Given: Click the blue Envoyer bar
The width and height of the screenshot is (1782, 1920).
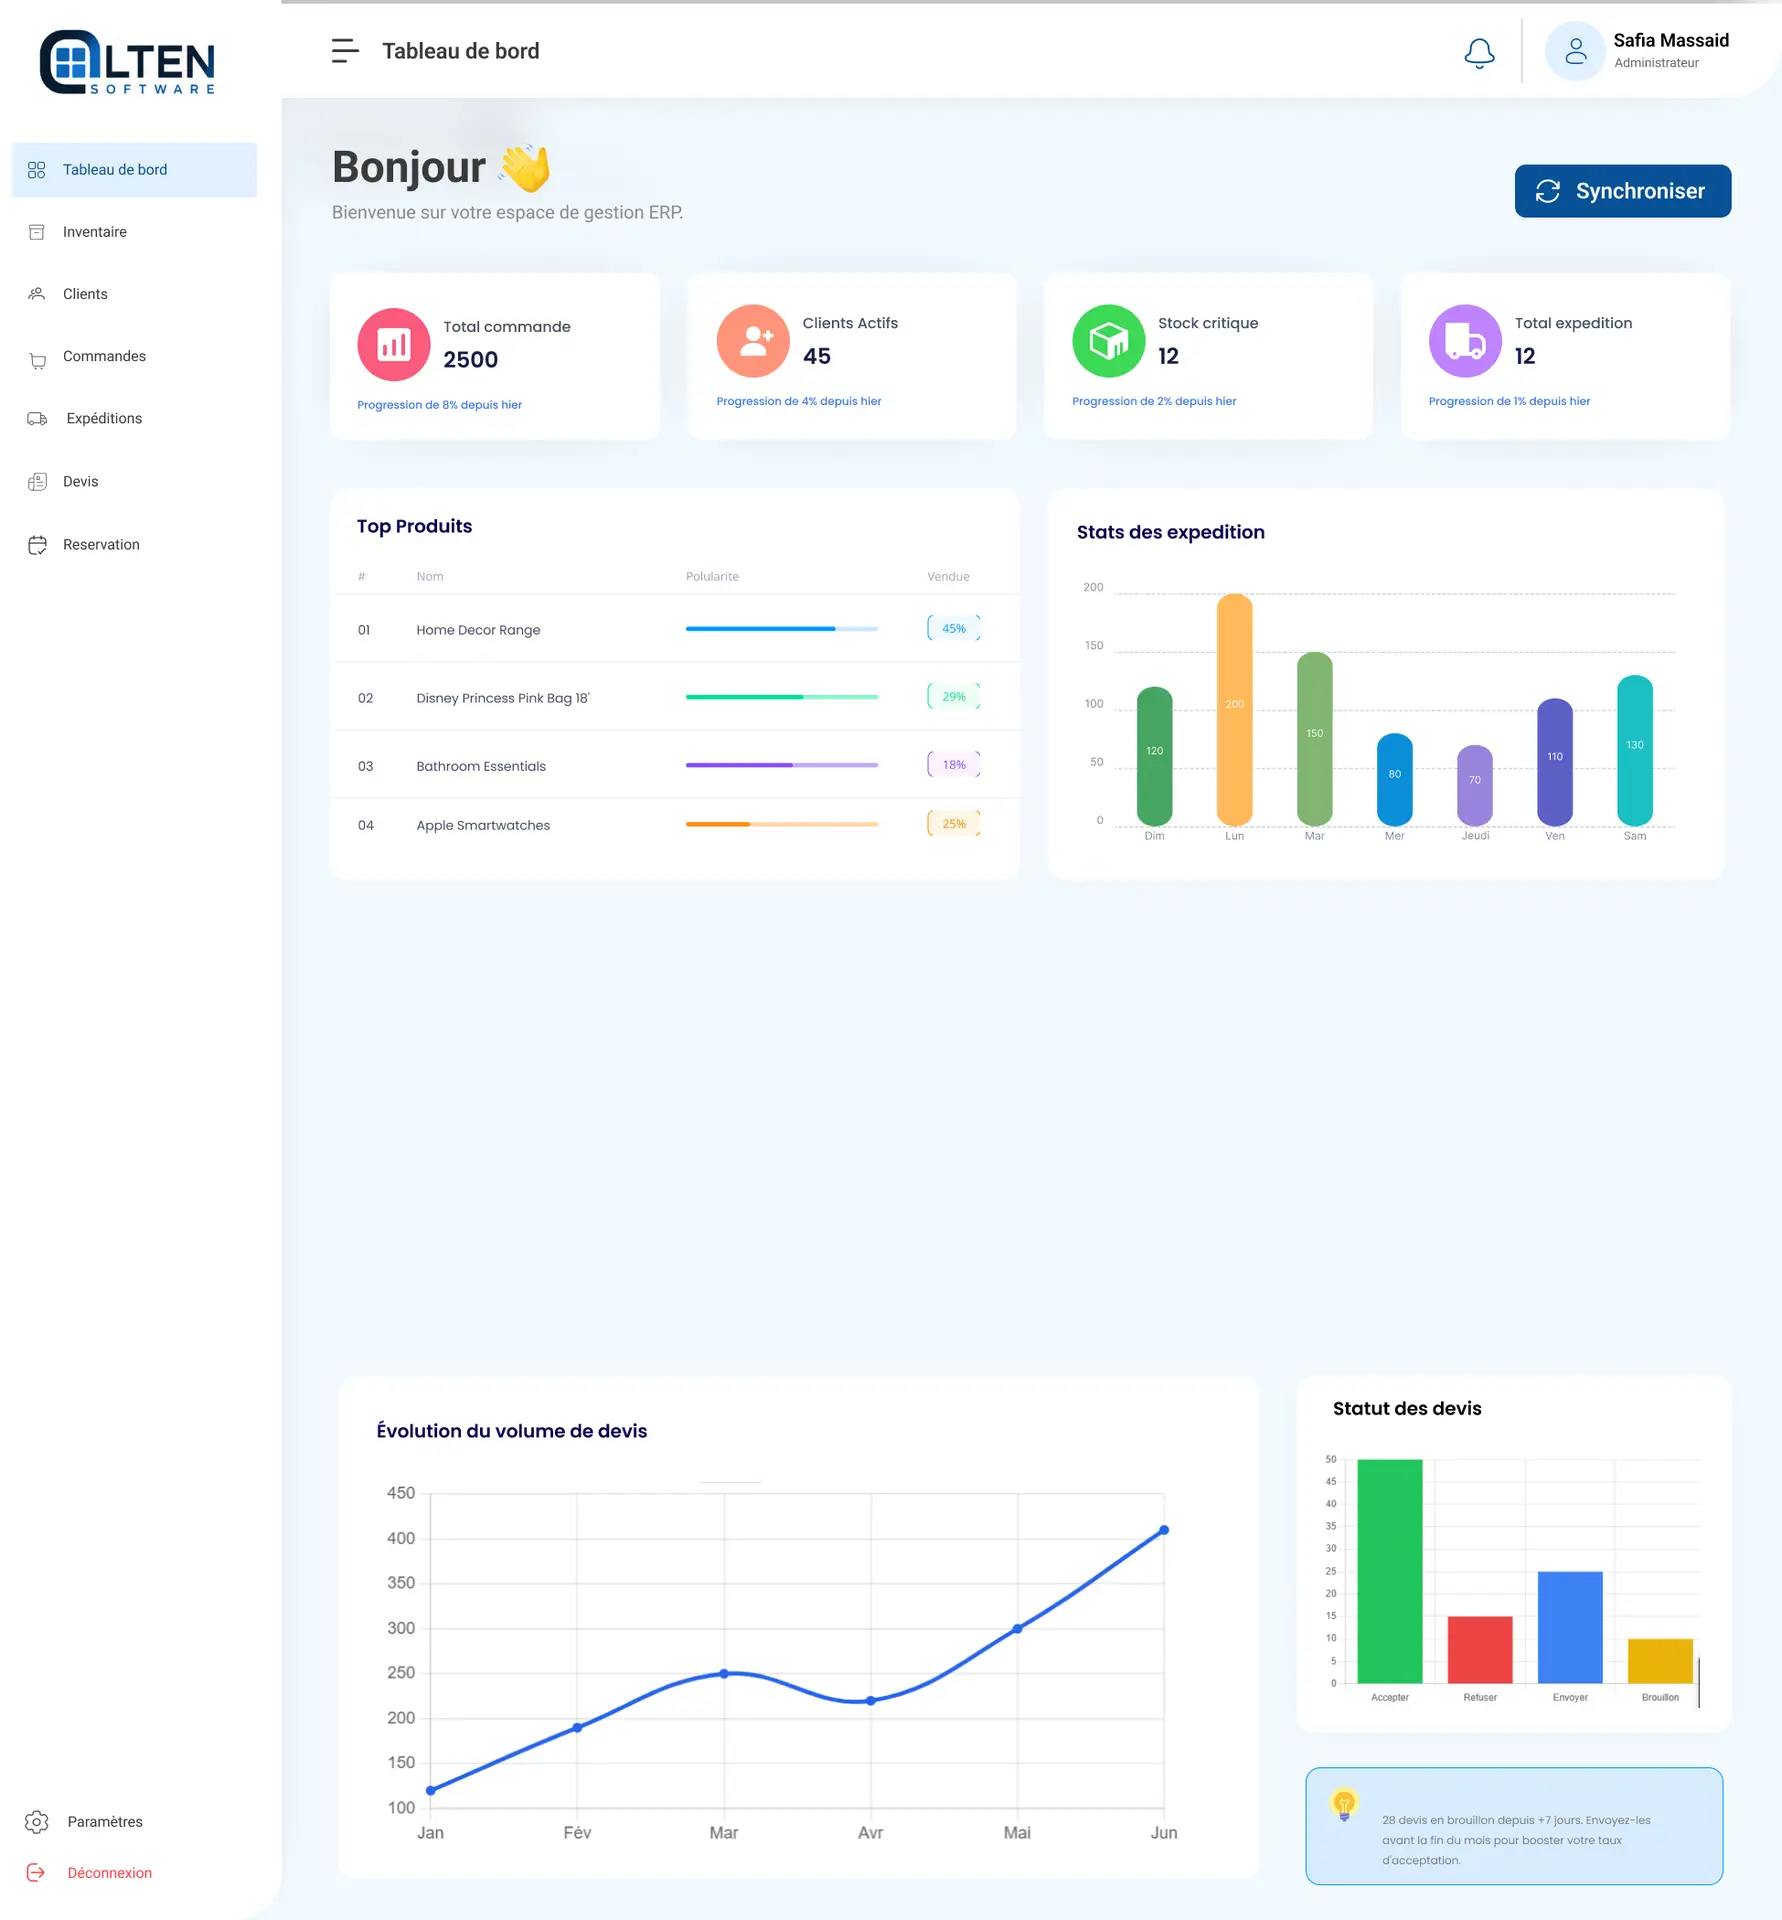Looking at the screenshot, I should click(x=1570, y=1627).
